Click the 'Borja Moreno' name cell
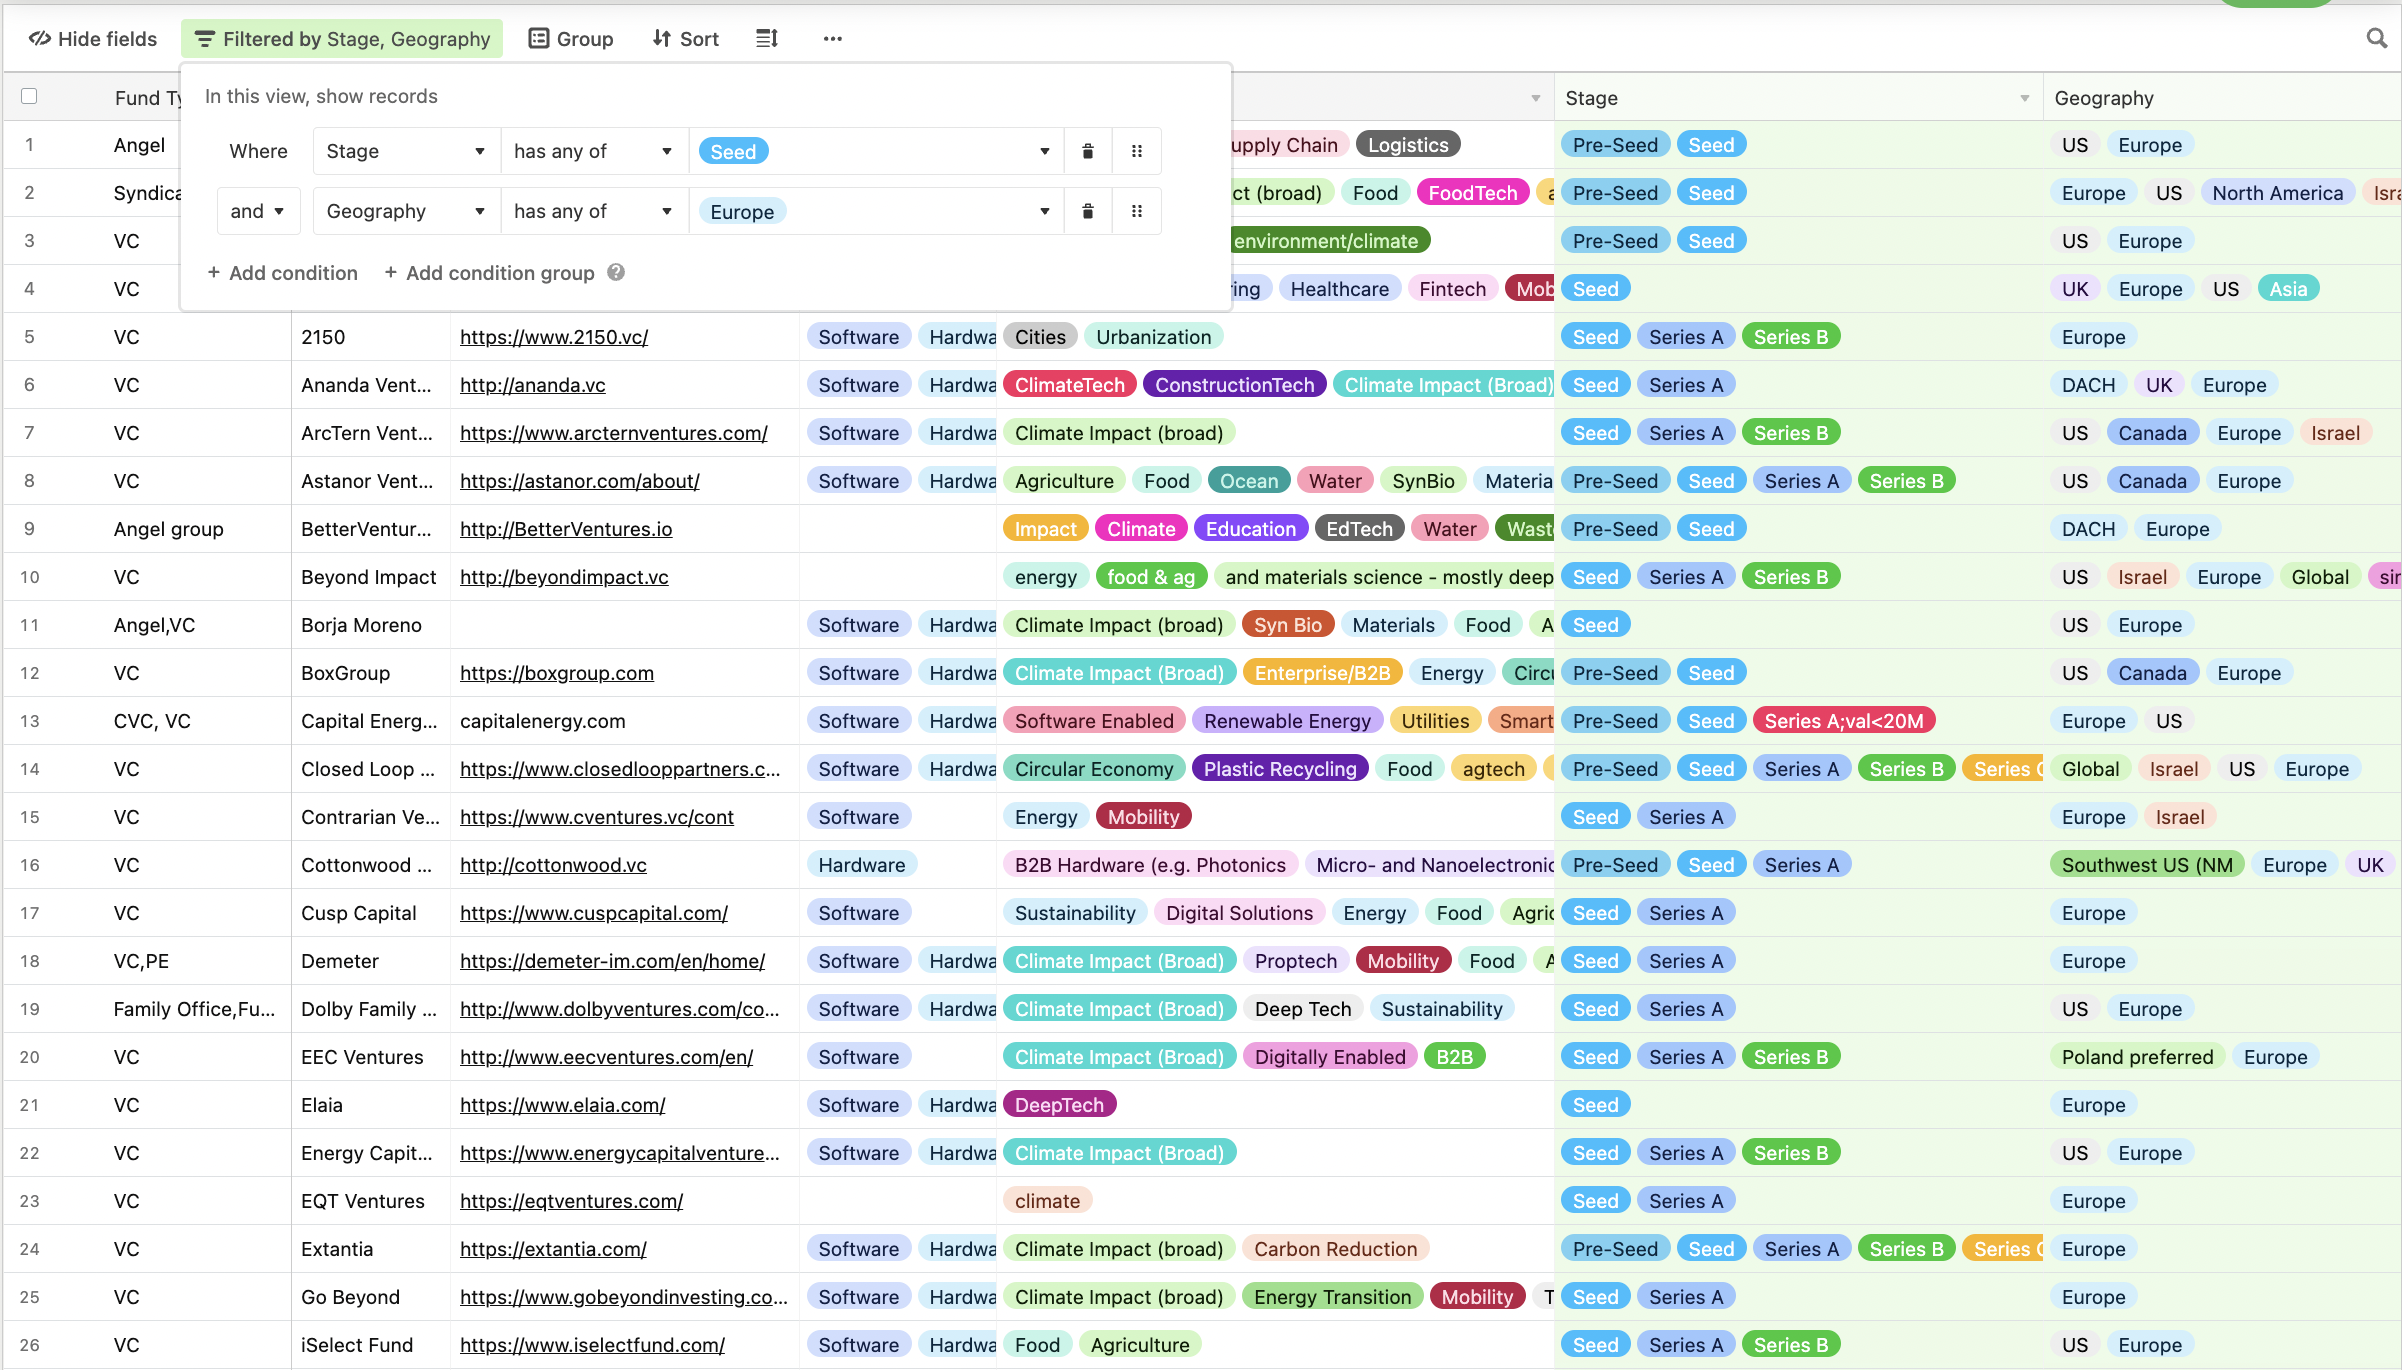This screenshot has height=1370, width=2402. 370,625
